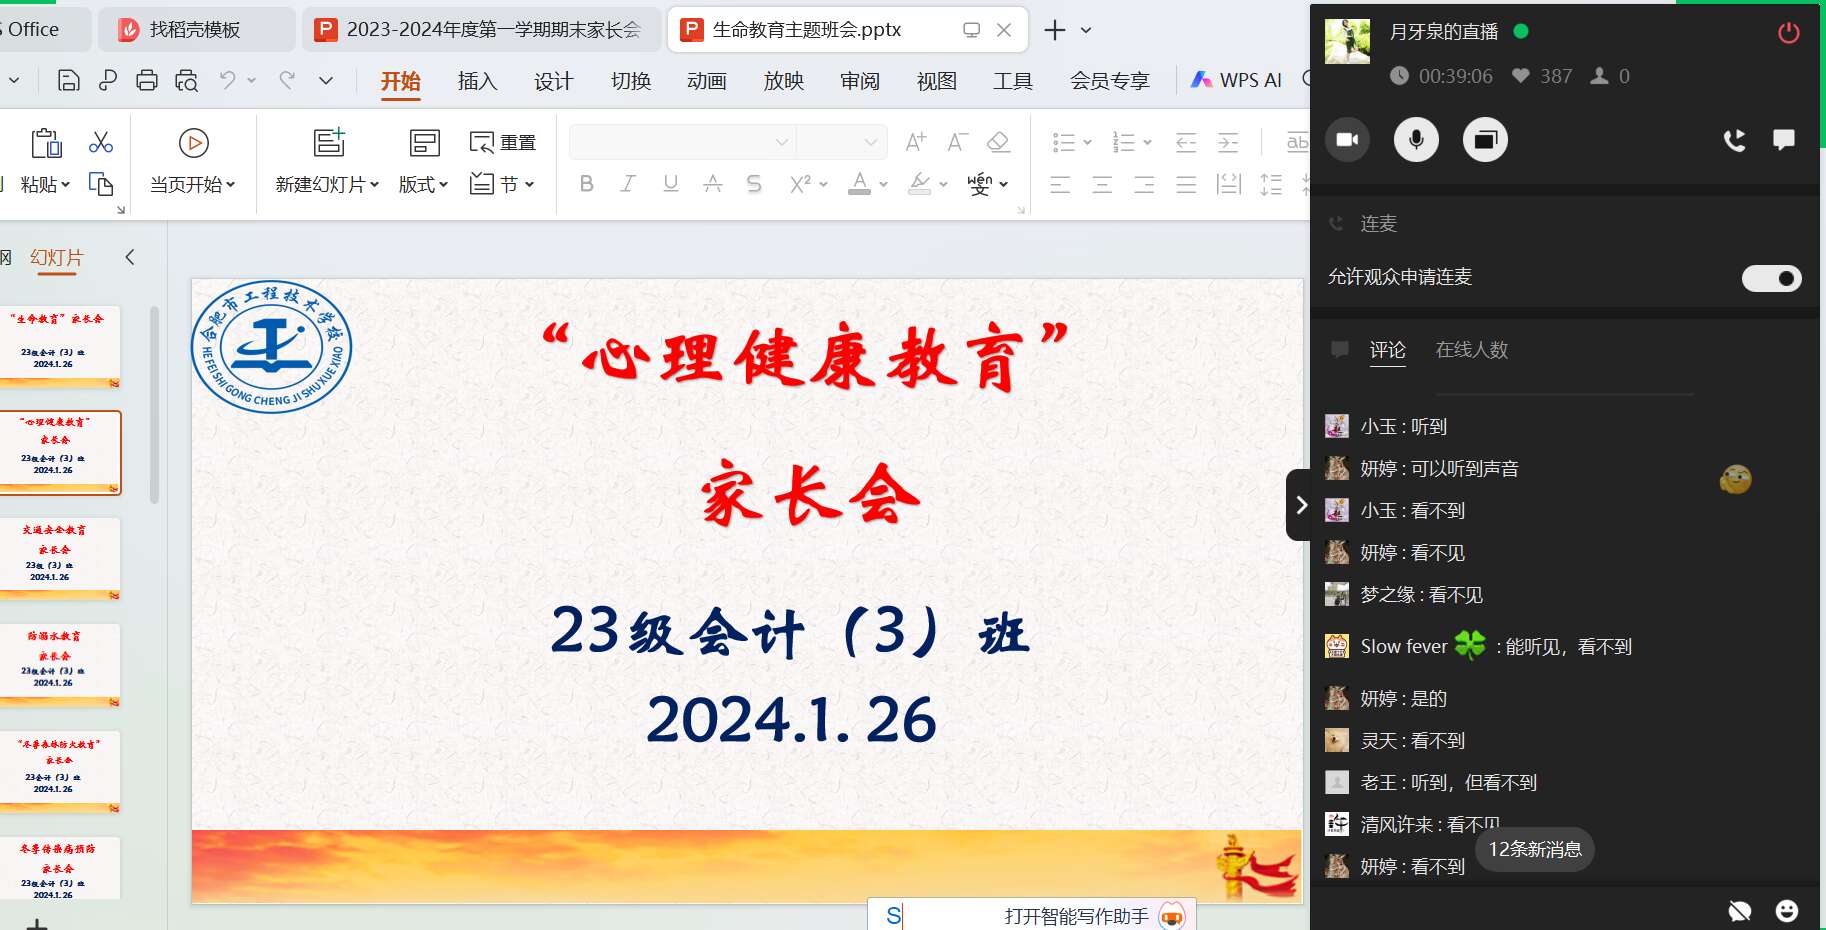The width and height of the screenshot is (1826, 930).
Task: Click the screen share window icon
Action: [1485, 140]
